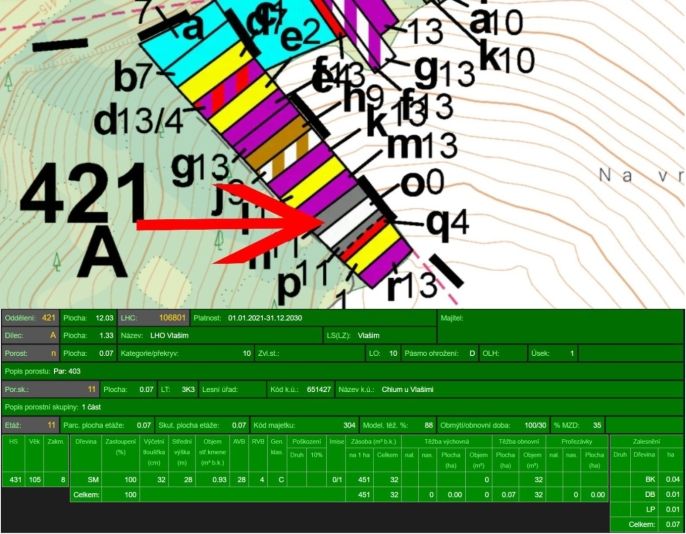This screenshot has height=534, width=686.
Task: Click the map label o0
Action: click(x=422, y=183)
